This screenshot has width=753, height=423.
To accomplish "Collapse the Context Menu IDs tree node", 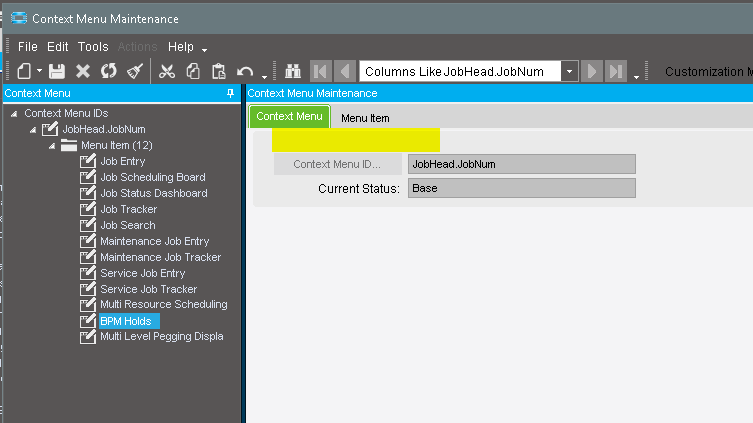I will (x=14, y=114).
